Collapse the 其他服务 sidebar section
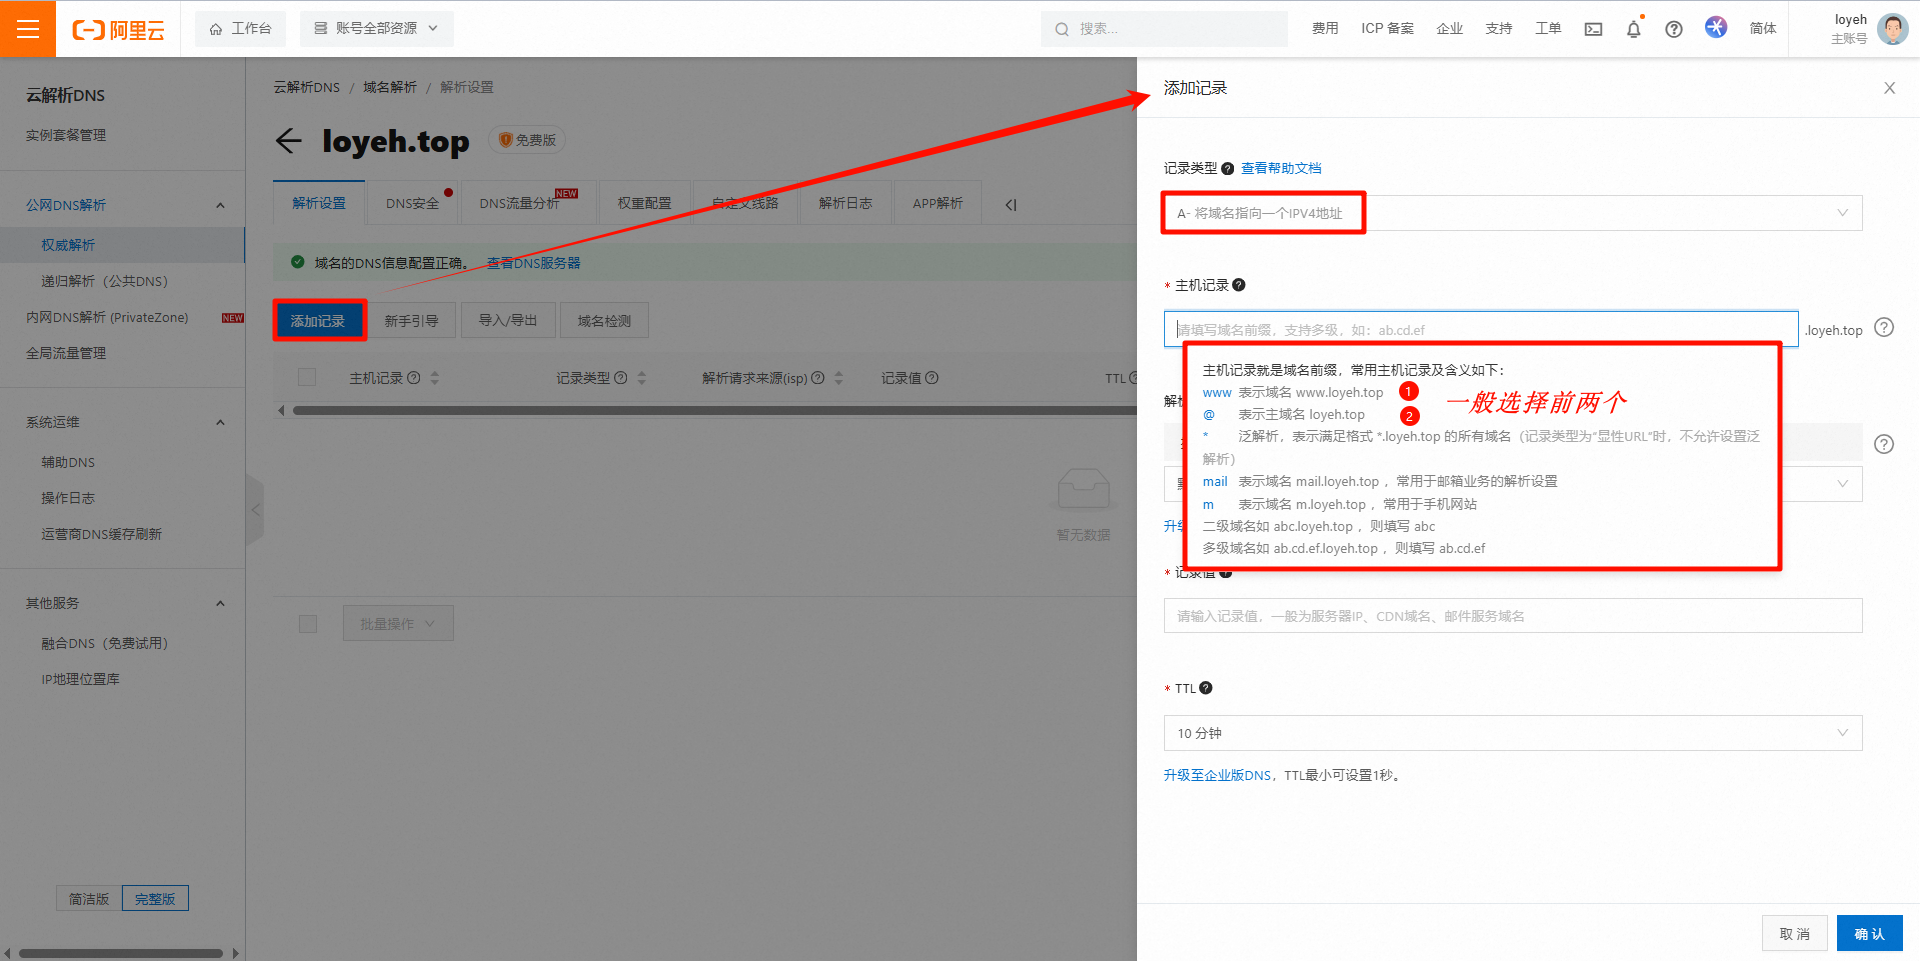Screen dimensions: 1920x961 click(220, 603)
